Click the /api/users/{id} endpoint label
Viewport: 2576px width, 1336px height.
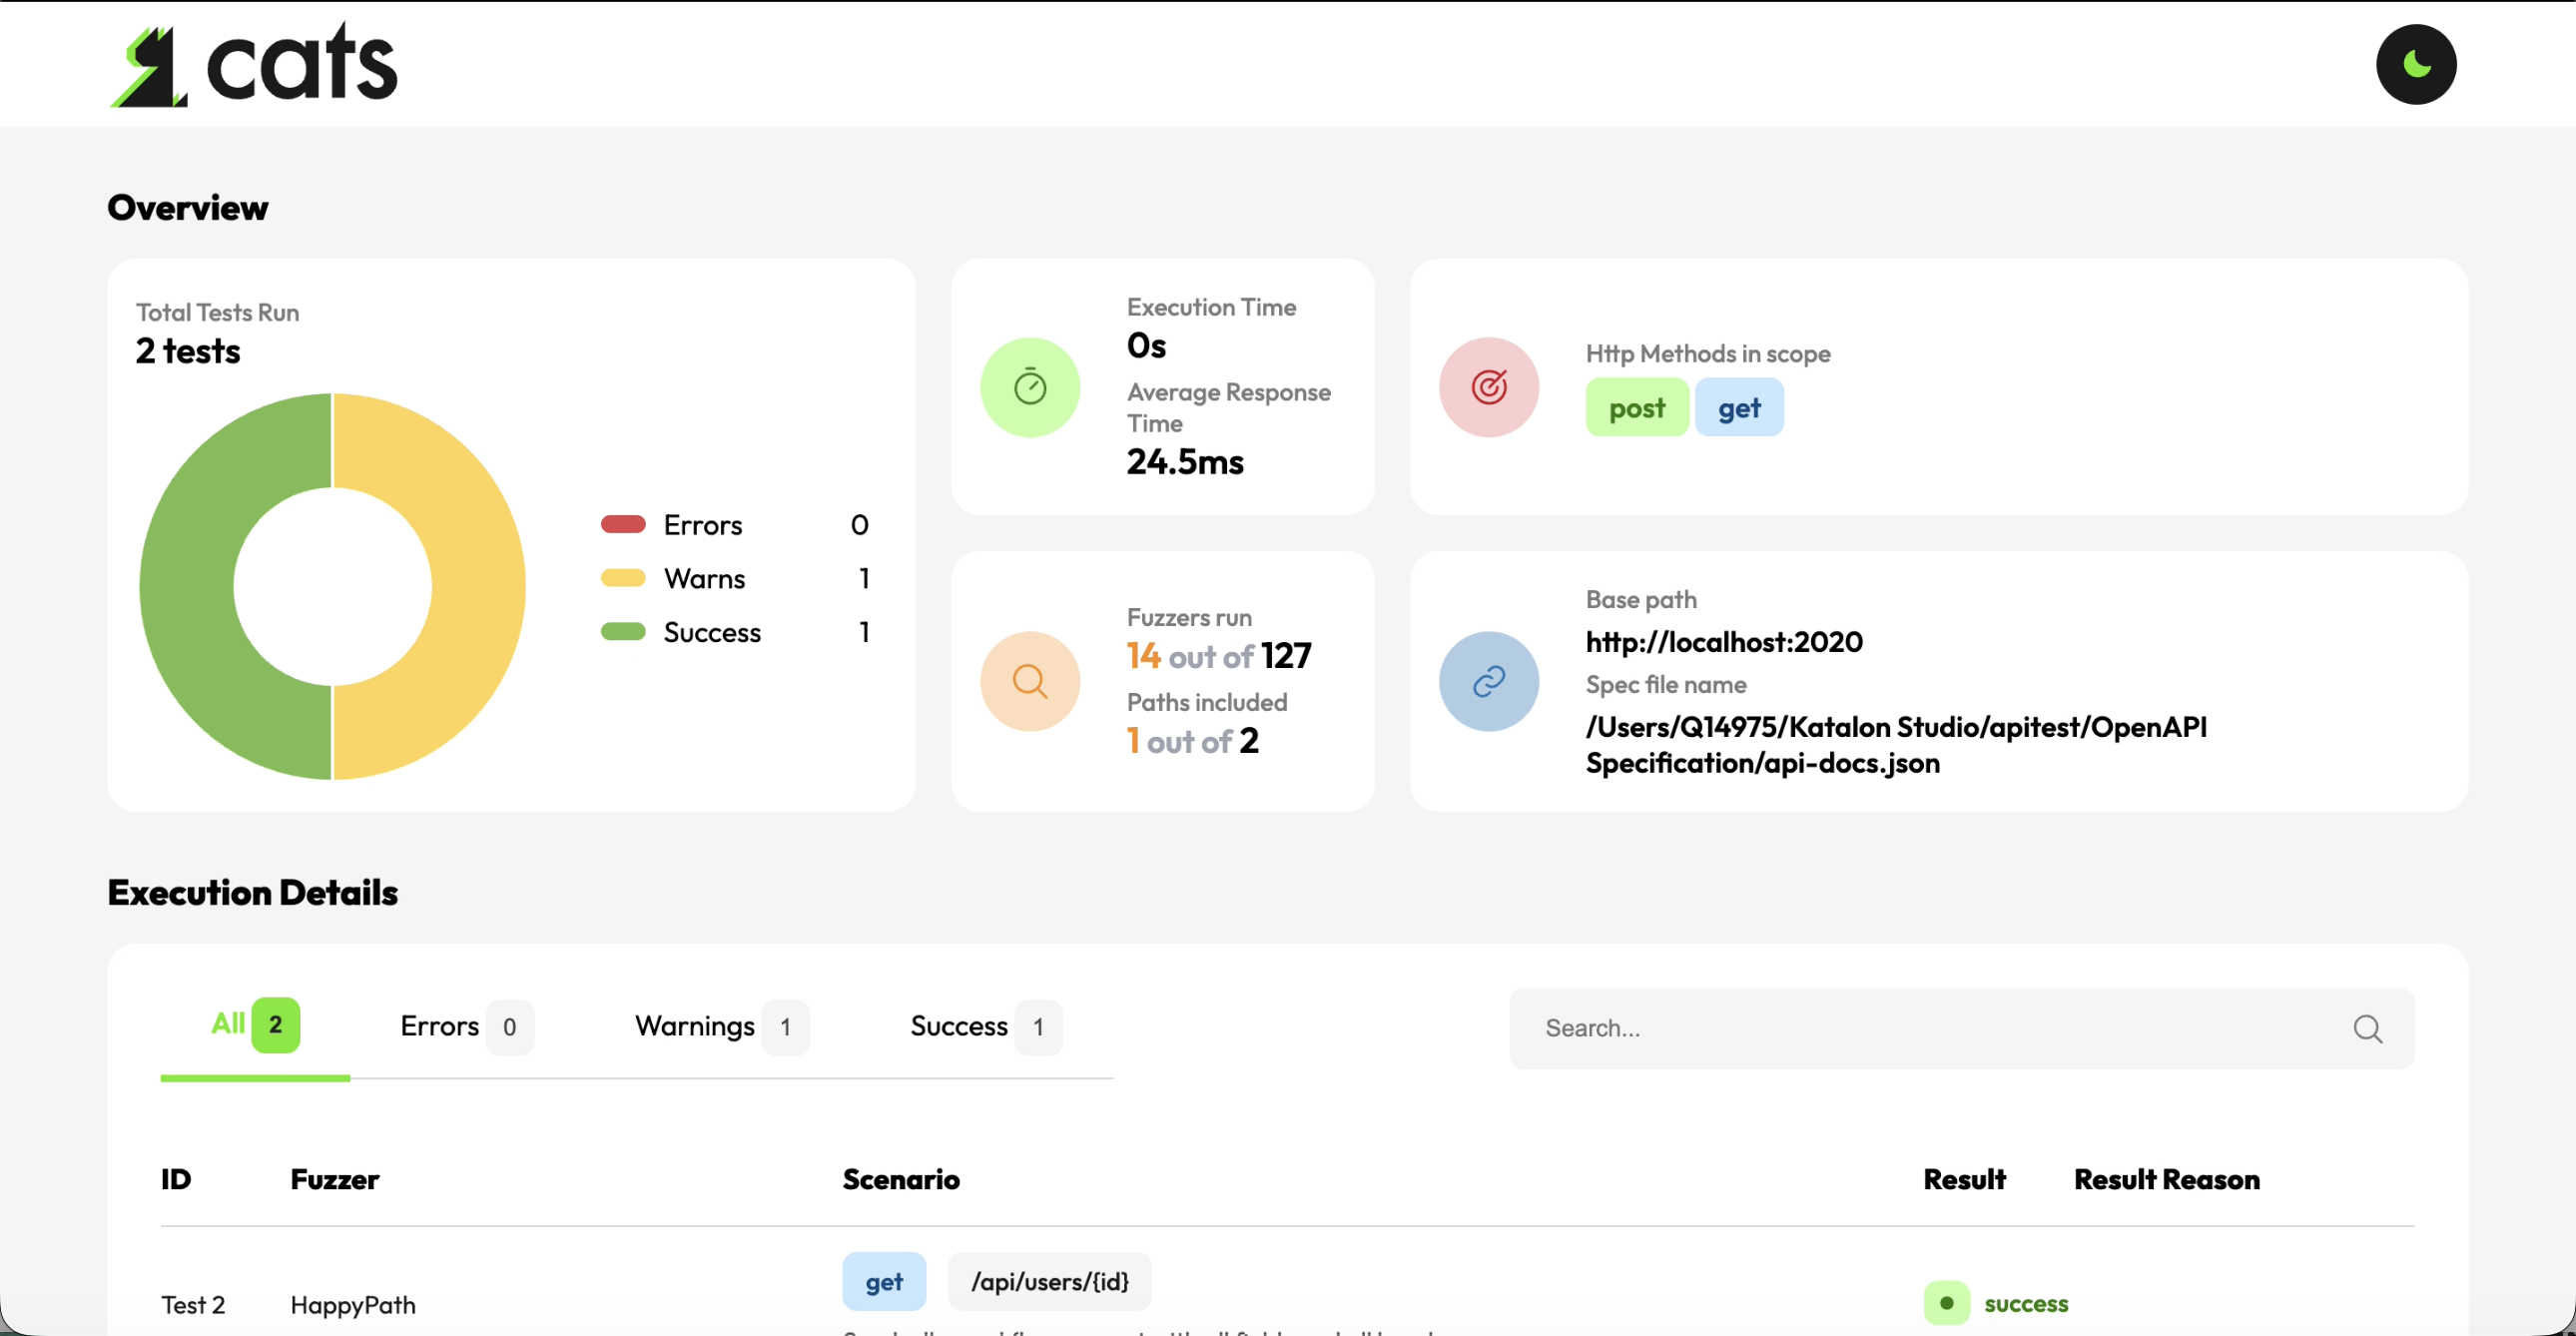point(1049,1281)
